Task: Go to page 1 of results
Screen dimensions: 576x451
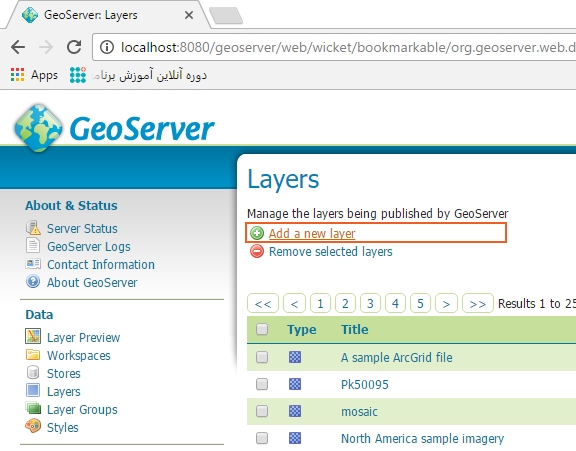Action: pos(320,303)
